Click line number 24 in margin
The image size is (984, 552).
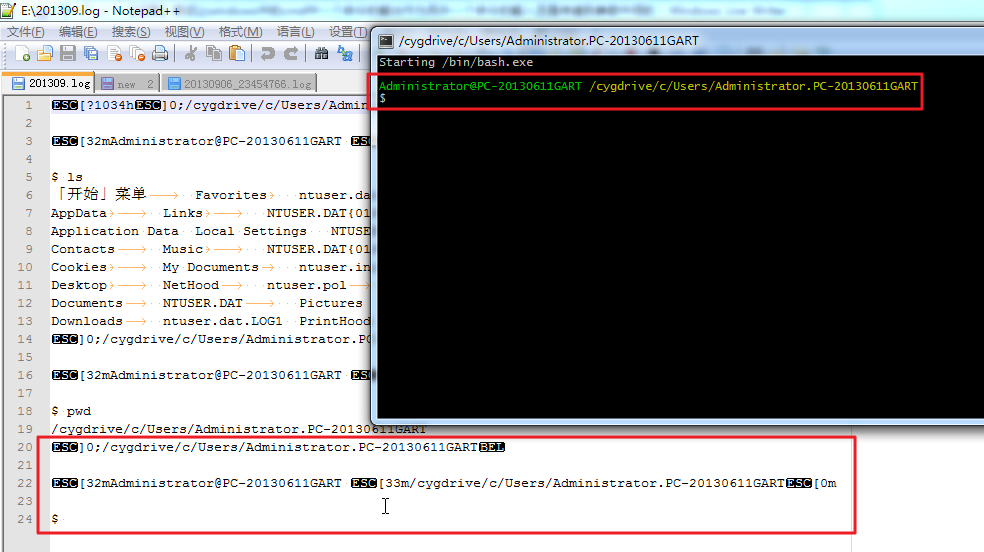click(24, 519)
